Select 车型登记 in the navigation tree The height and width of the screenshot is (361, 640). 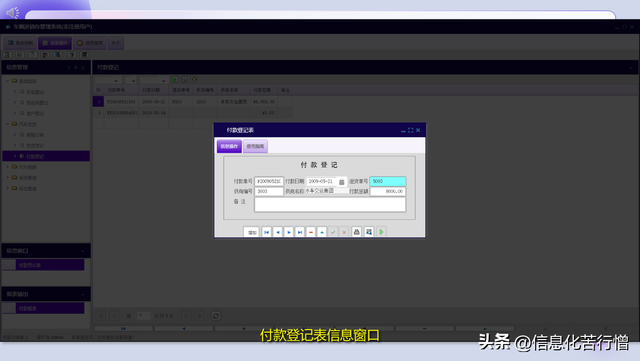[35, 92]
